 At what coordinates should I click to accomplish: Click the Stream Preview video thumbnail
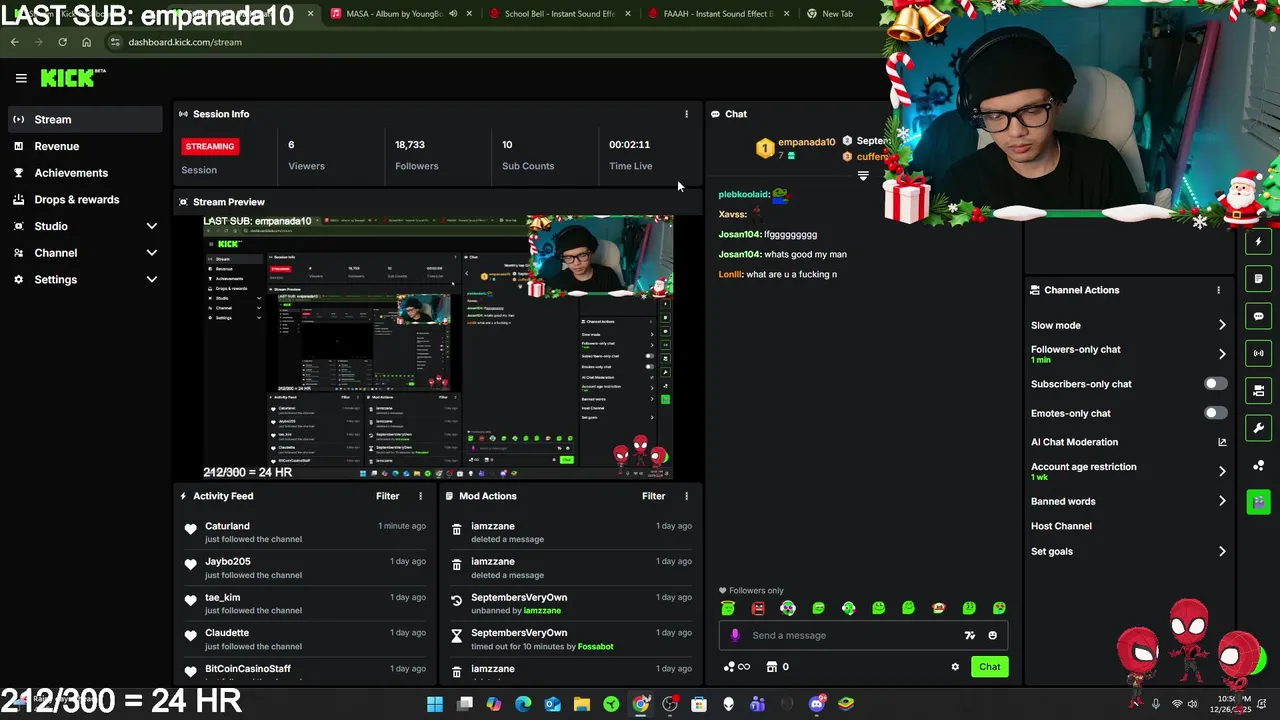438,347
